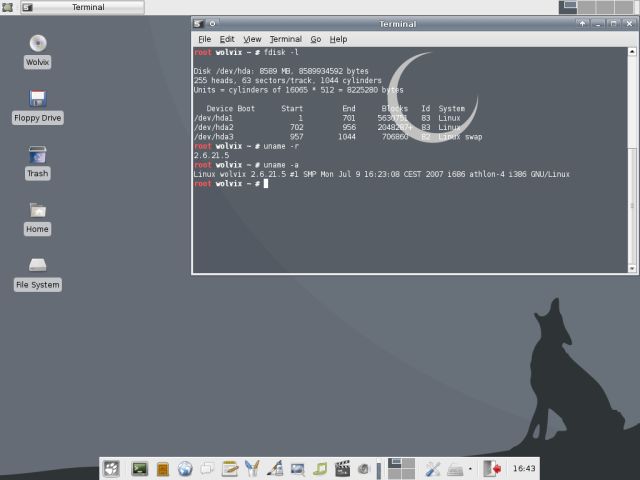
Task: Click the 'Disk /dev/hda: 8589 MB' line
Action: pyautogui.click(x=281, y=71)
